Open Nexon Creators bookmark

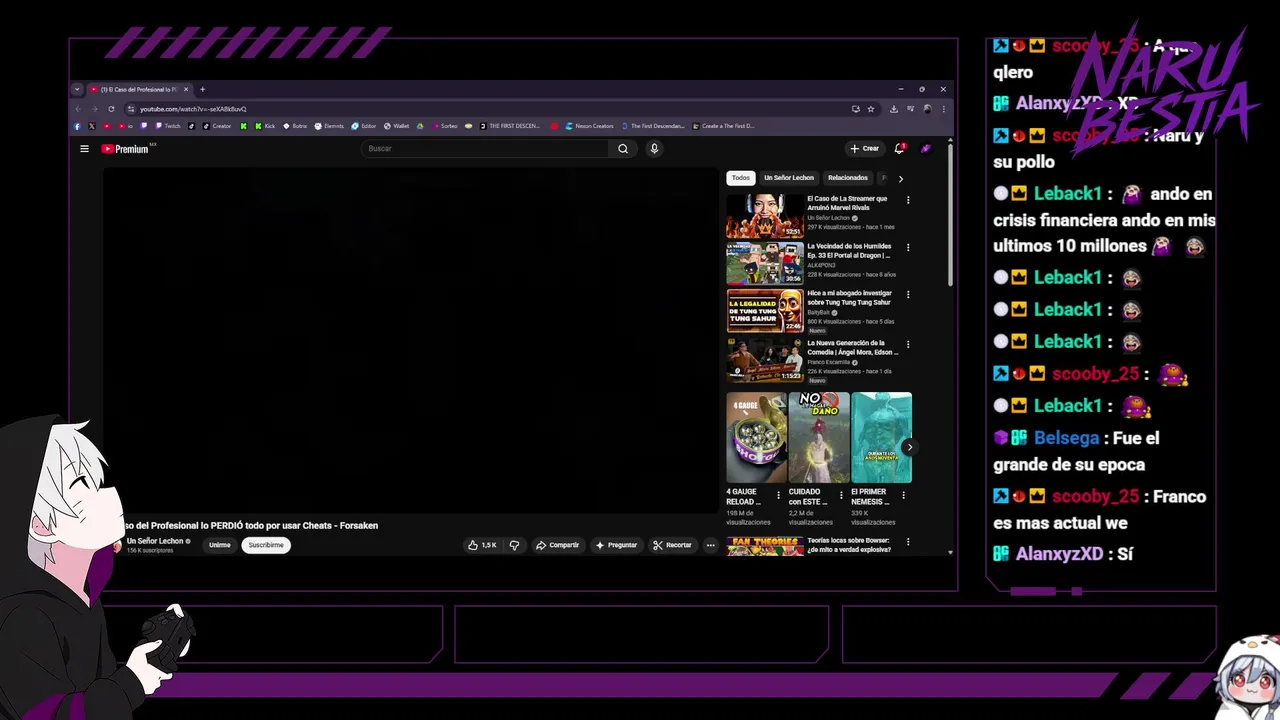tap(589, 126)
